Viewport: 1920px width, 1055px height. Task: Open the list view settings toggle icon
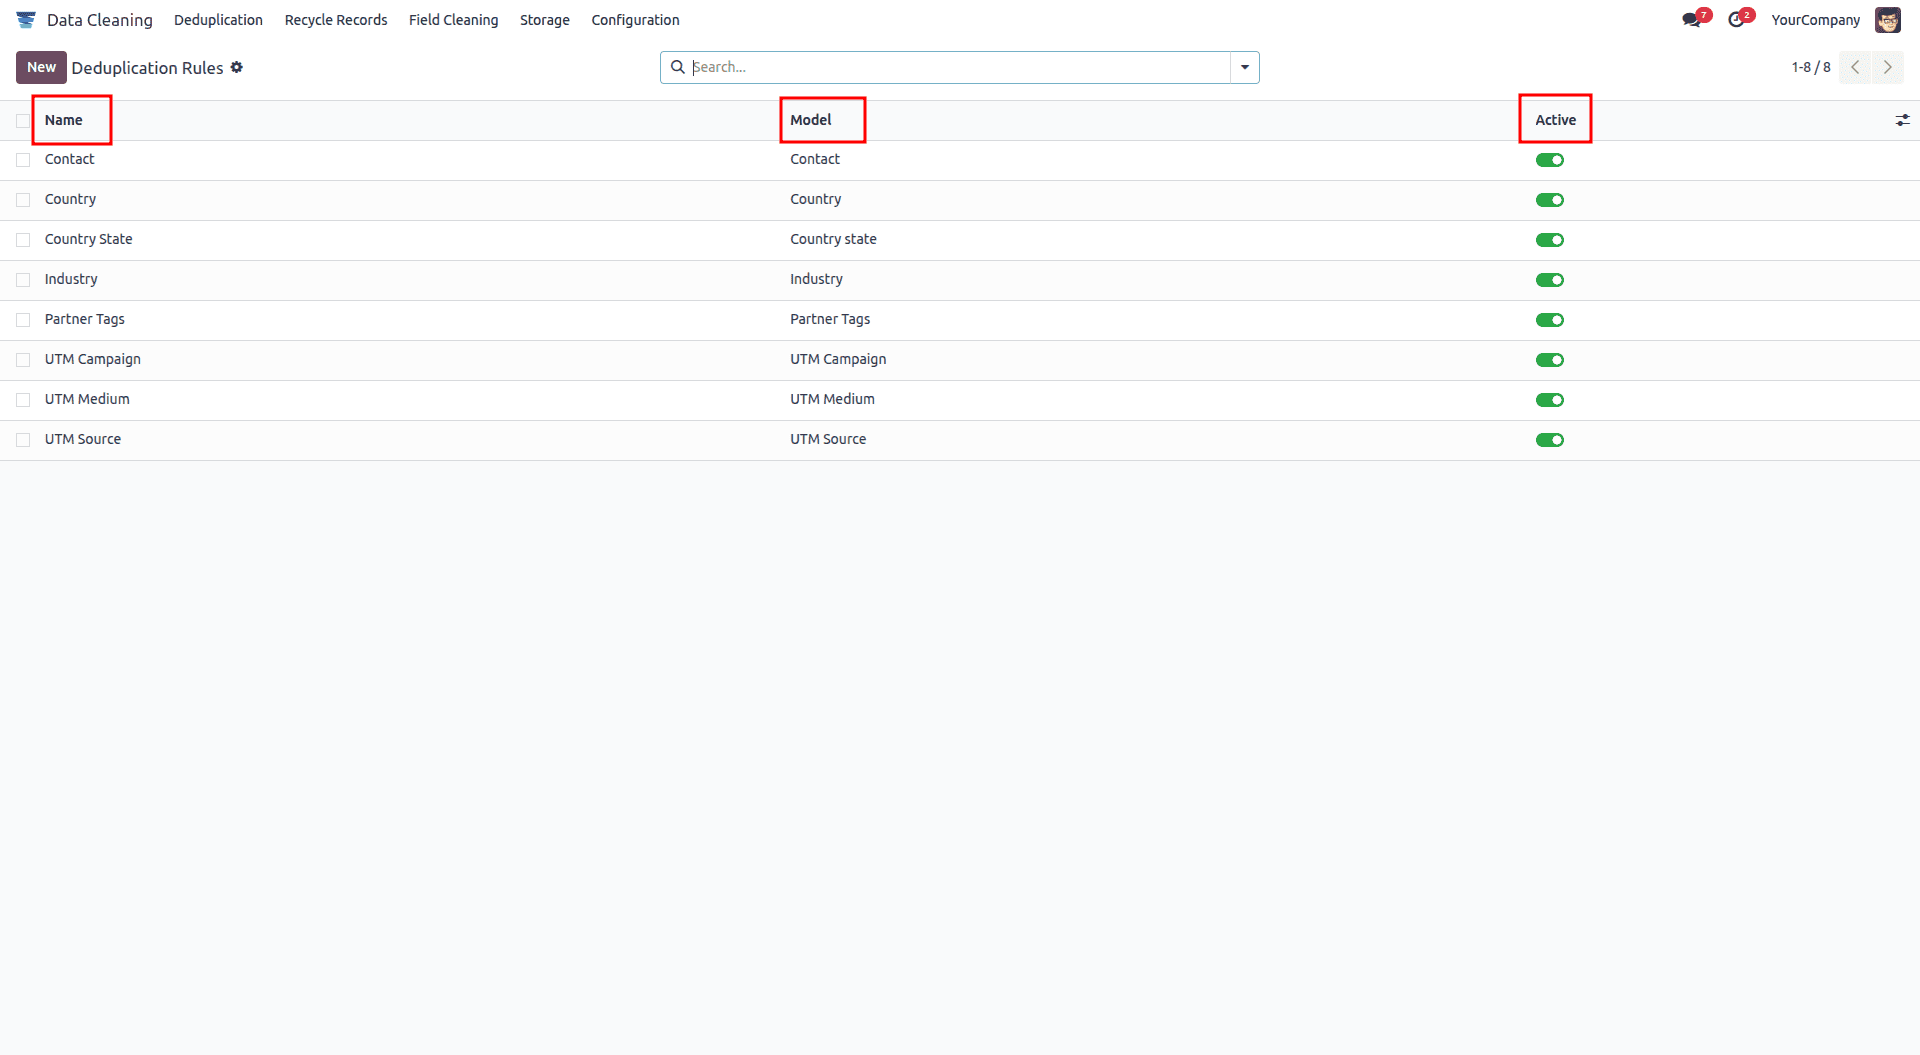[1903, 119]
